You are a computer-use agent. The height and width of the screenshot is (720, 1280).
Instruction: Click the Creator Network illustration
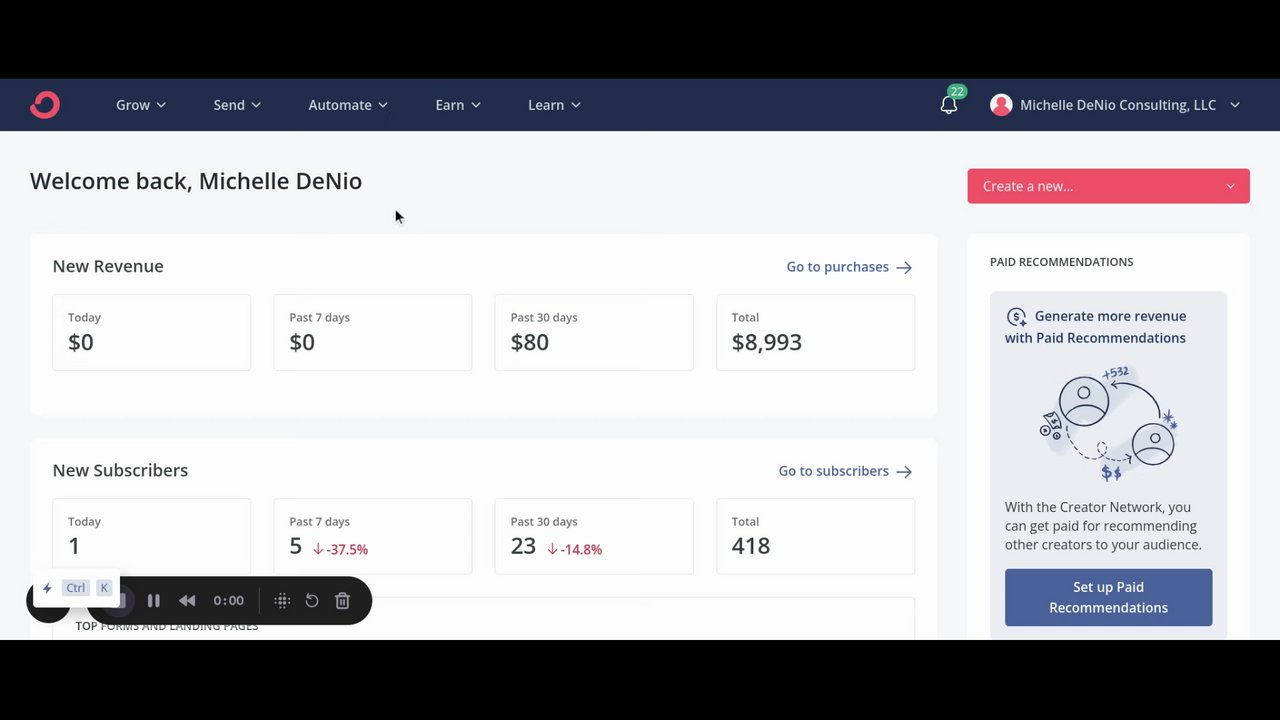pos(1108,424)
